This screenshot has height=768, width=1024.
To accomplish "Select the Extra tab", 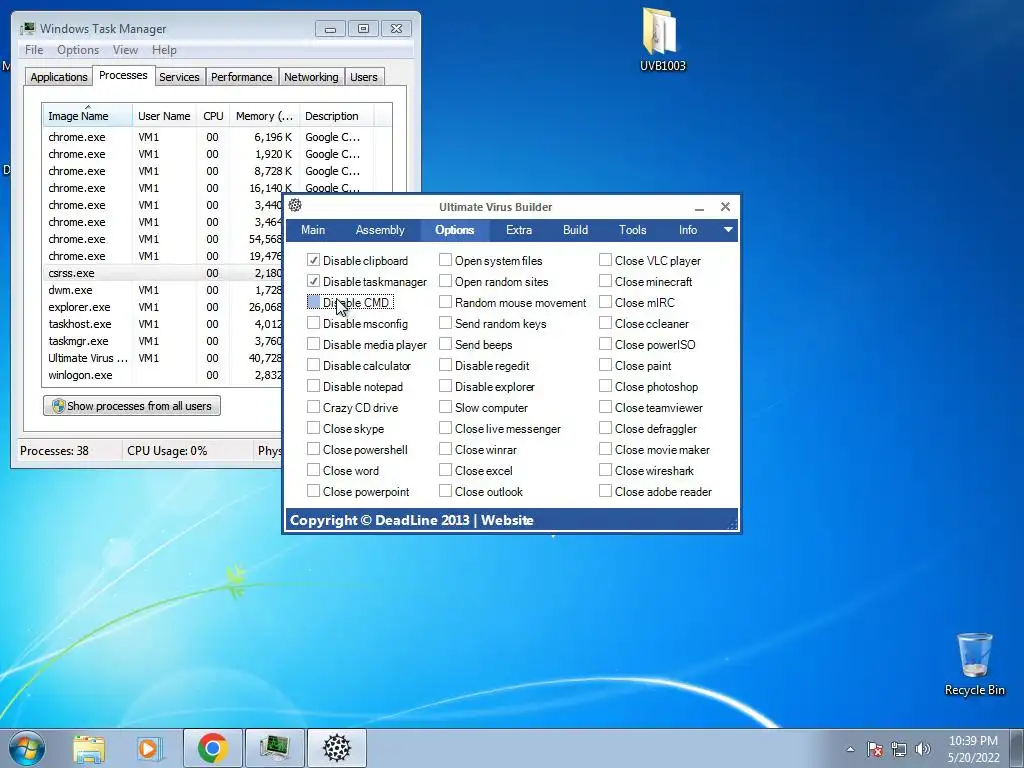I will click(x=519, y=230).
